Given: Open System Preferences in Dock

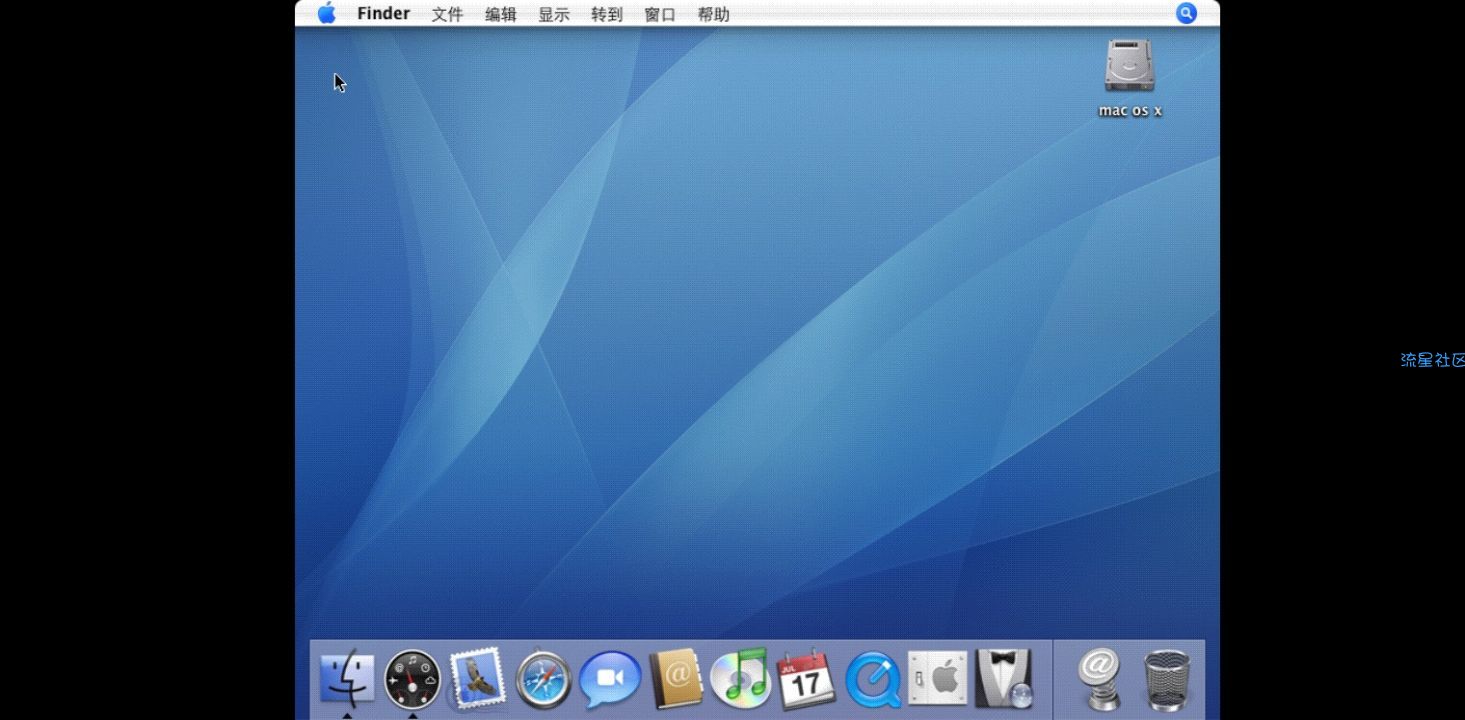Looking at the screenshot, I should (937, 679).
